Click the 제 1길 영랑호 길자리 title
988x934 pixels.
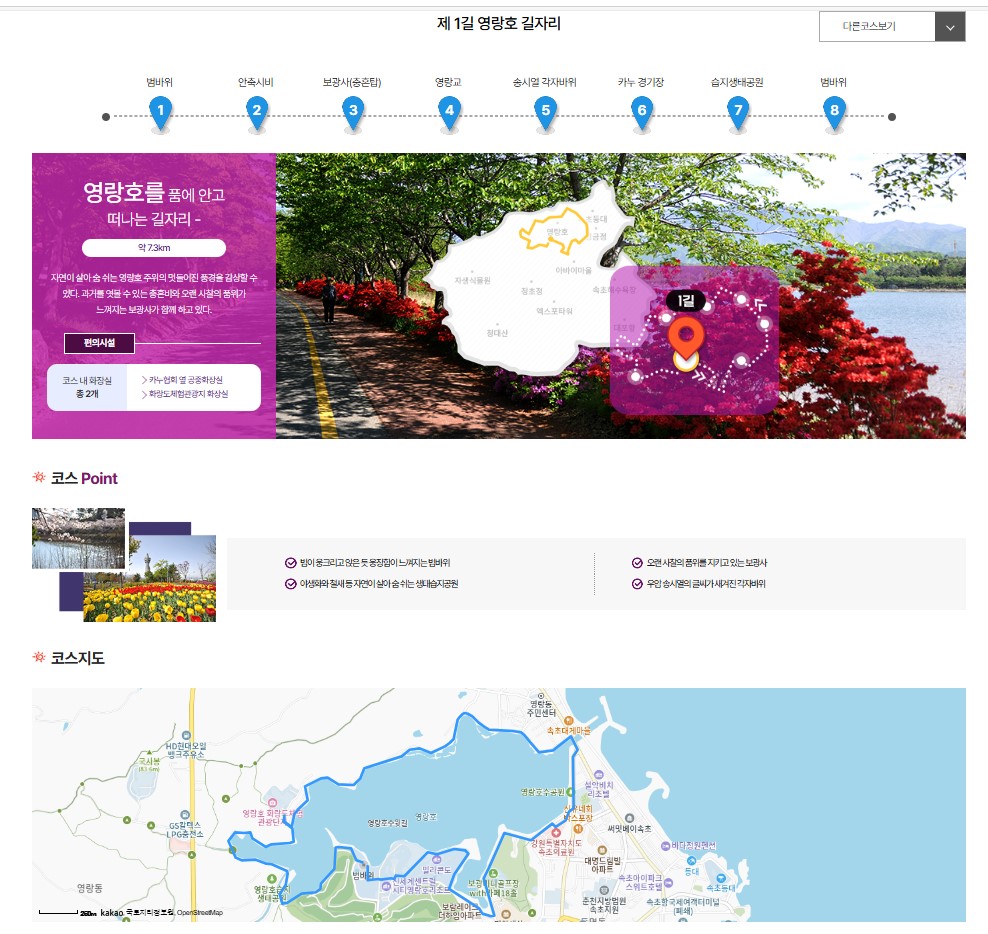click(498, 24)
